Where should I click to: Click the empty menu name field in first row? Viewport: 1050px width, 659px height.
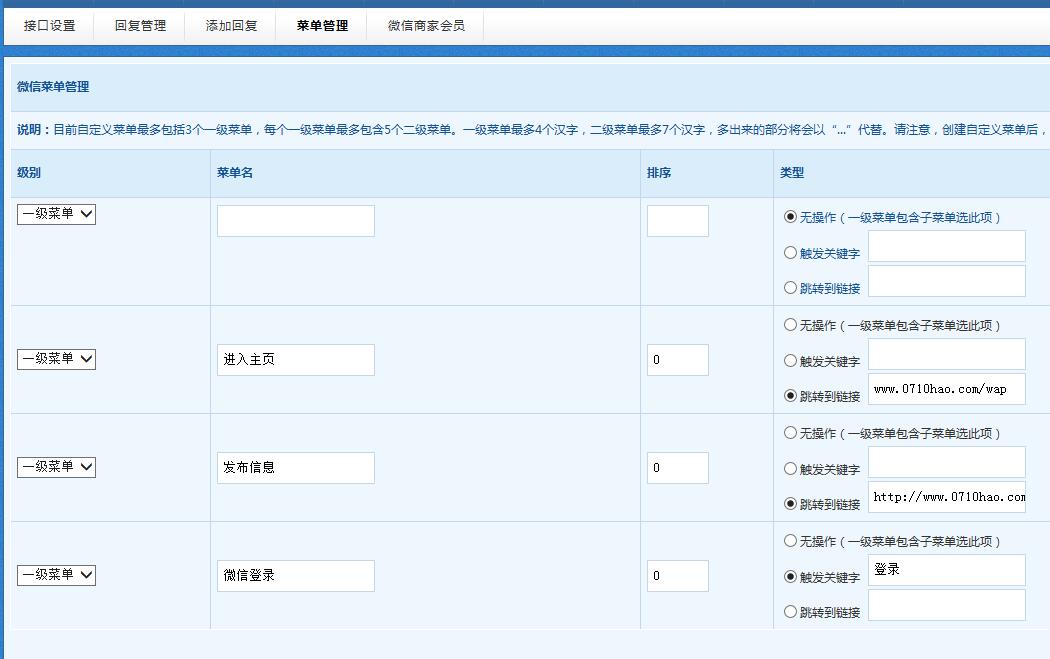point(295,221)
